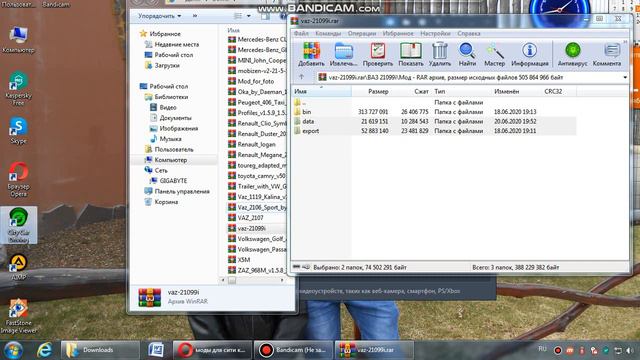Sort archive by Имя column

coord(322,91)
